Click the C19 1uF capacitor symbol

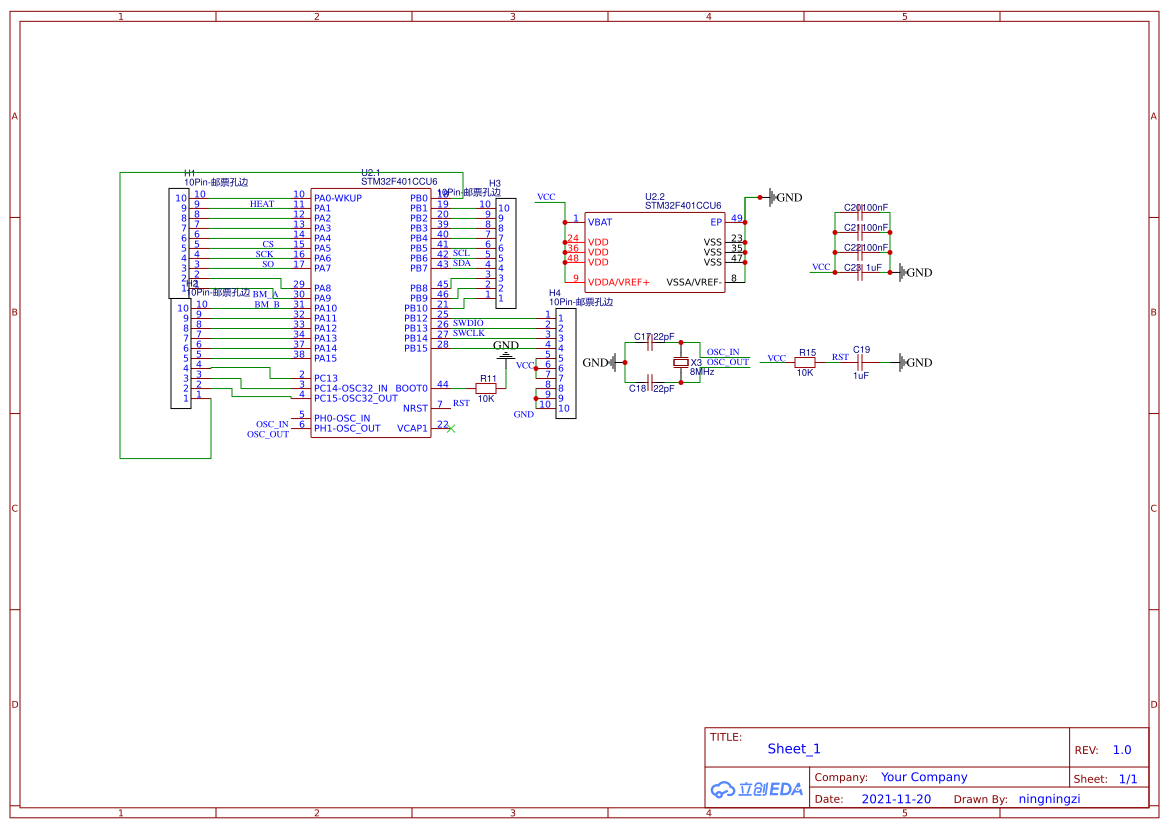click(860, 363)
